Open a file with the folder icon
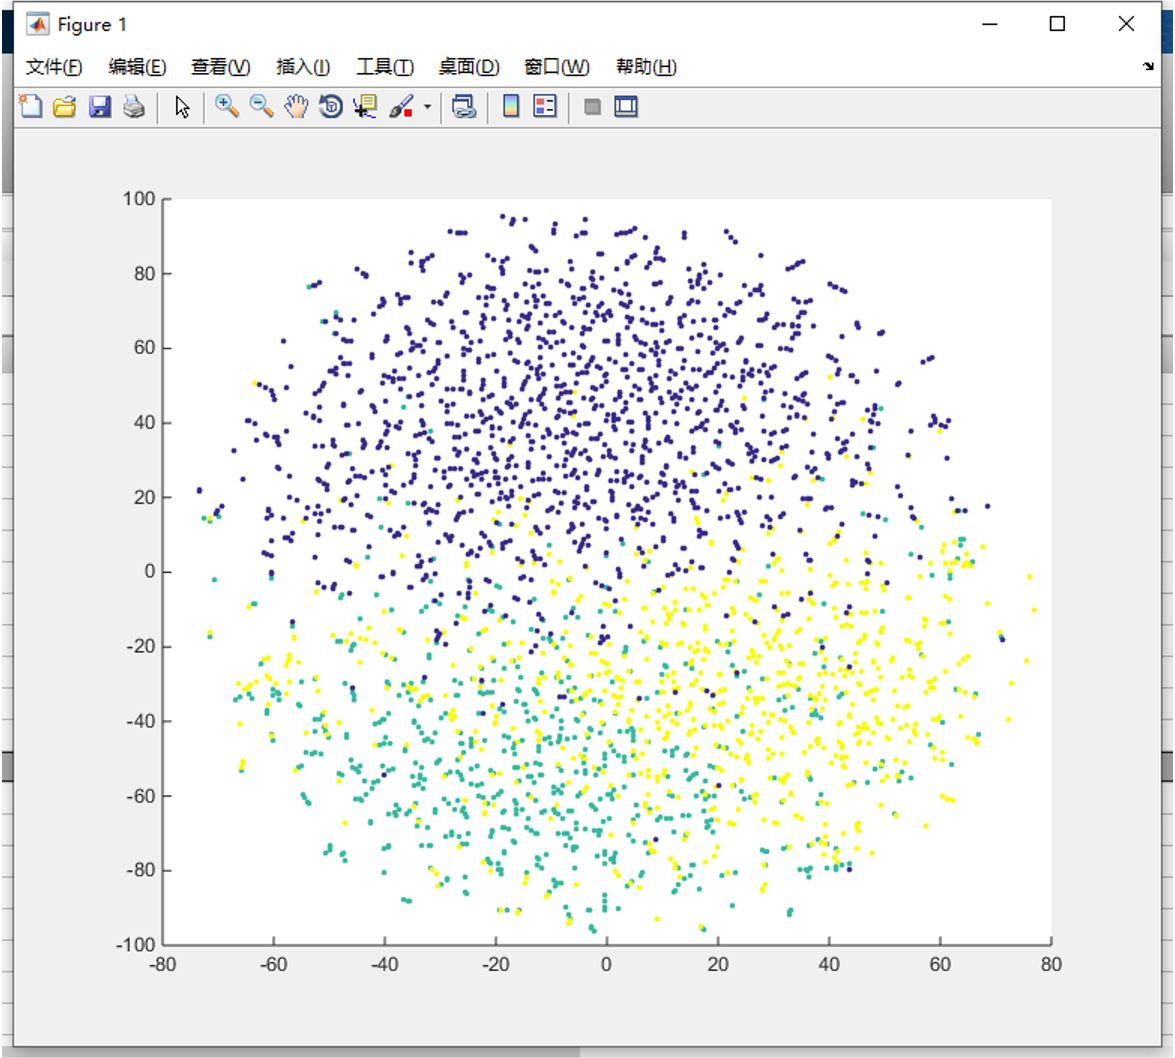Image resolution: width=1175 pixels, height=1058 pixels. [x=65, y=107]
